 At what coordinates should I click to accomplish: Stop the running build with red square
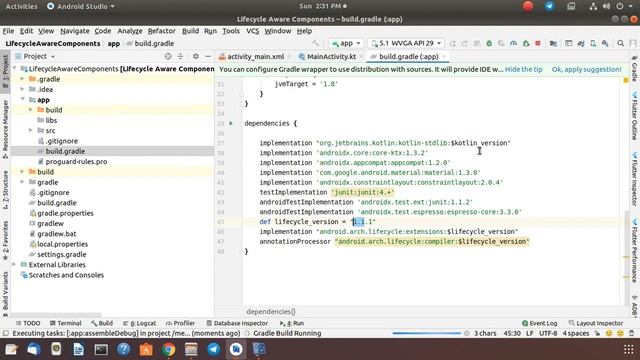[x=538, y=43]
